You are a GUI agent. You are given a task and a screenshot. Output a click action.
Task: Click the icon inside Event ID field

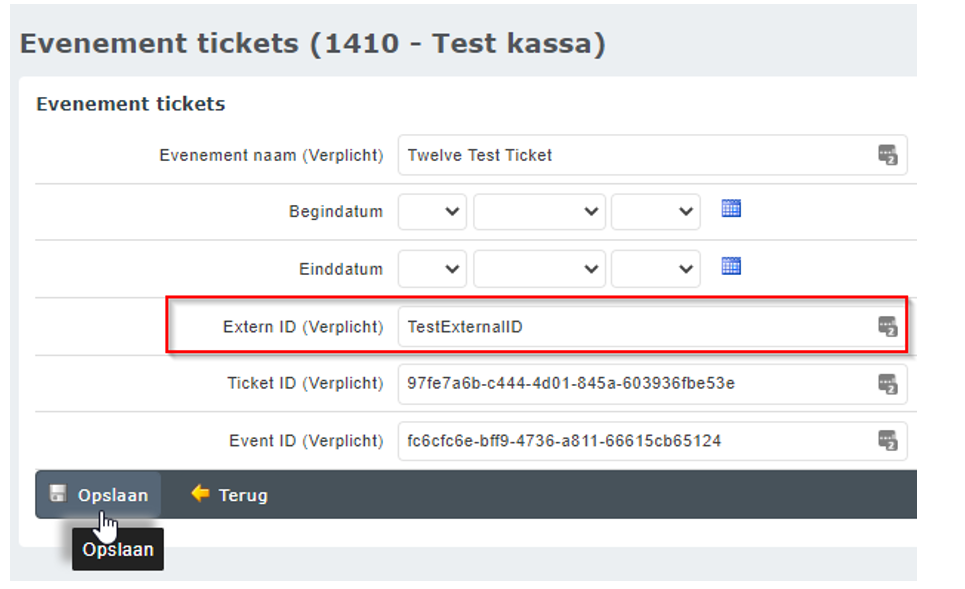(x=887, y=440)
